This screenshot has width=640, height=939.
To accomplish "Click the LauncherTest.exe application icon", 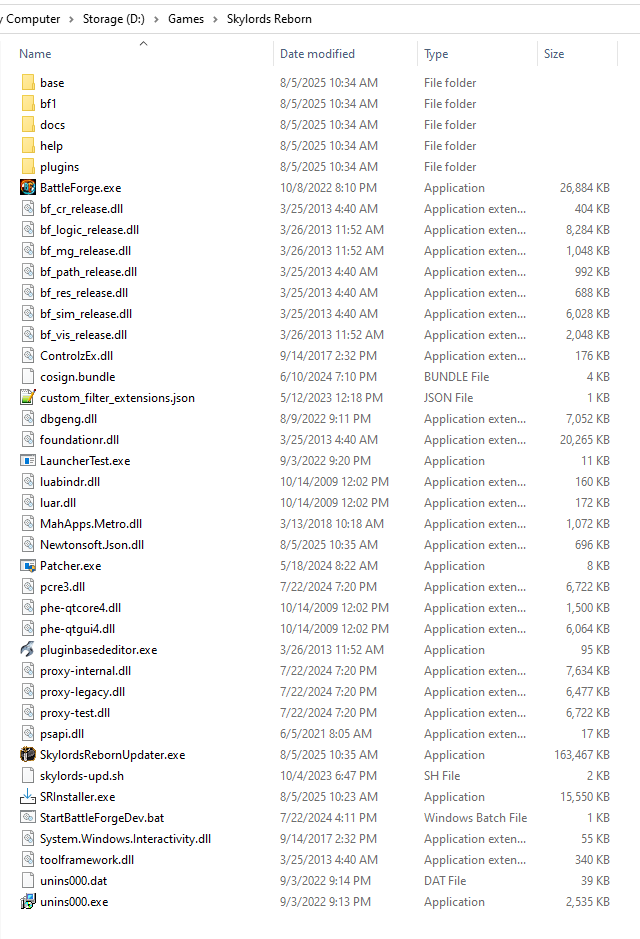I will coord(28,461).
